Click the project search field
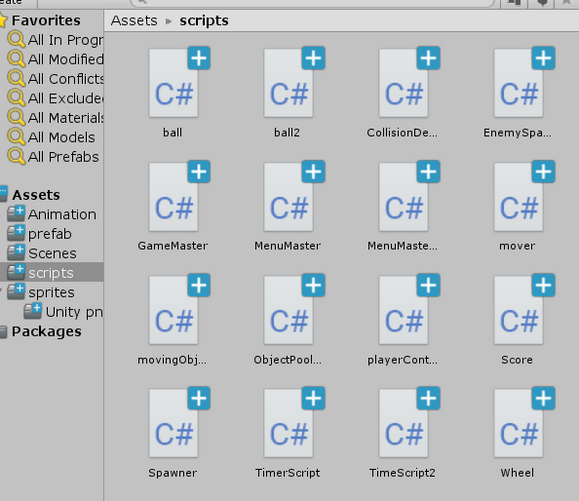Screen dimensions: 579x501 tap(313, 3)
